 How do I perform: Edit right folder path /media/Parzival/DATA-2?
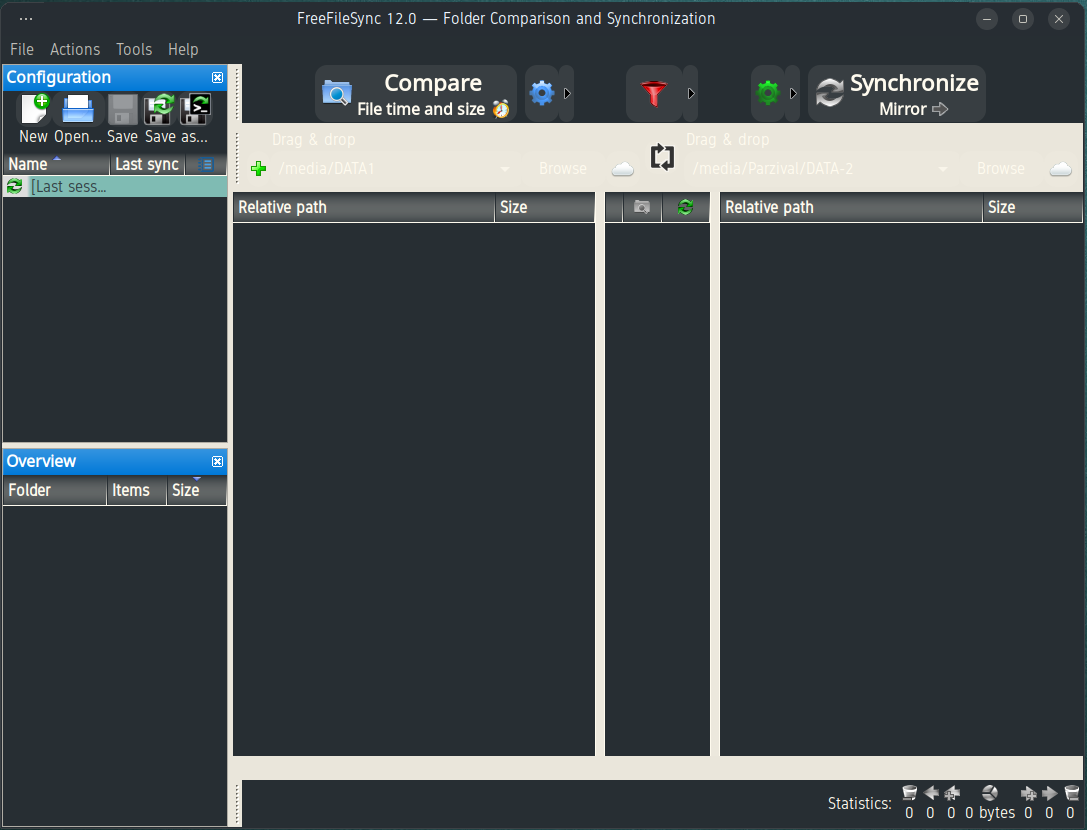tap(810, 168)
